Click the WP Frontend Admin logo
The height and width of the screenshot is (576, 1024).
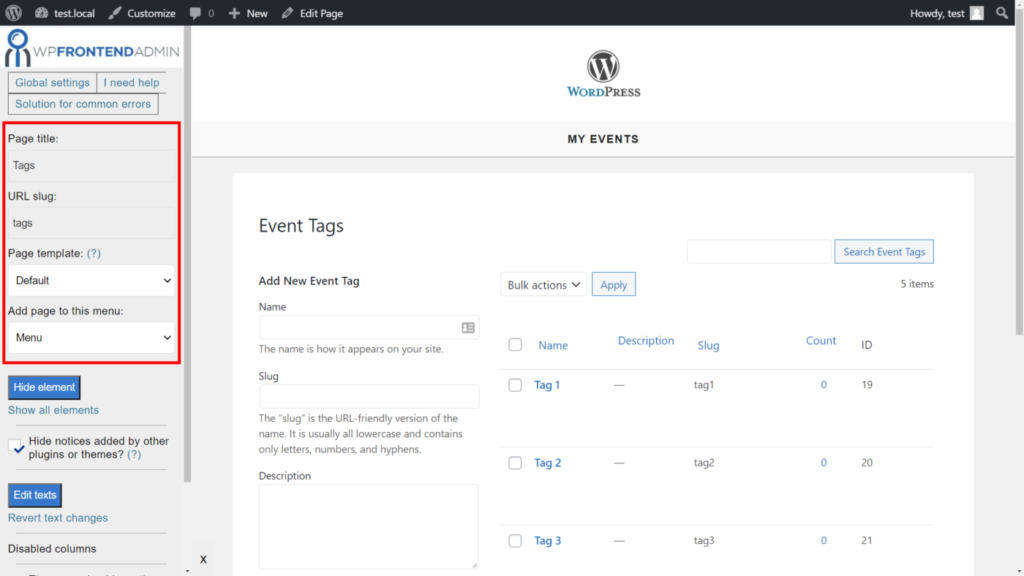click(x=90, y=47)
